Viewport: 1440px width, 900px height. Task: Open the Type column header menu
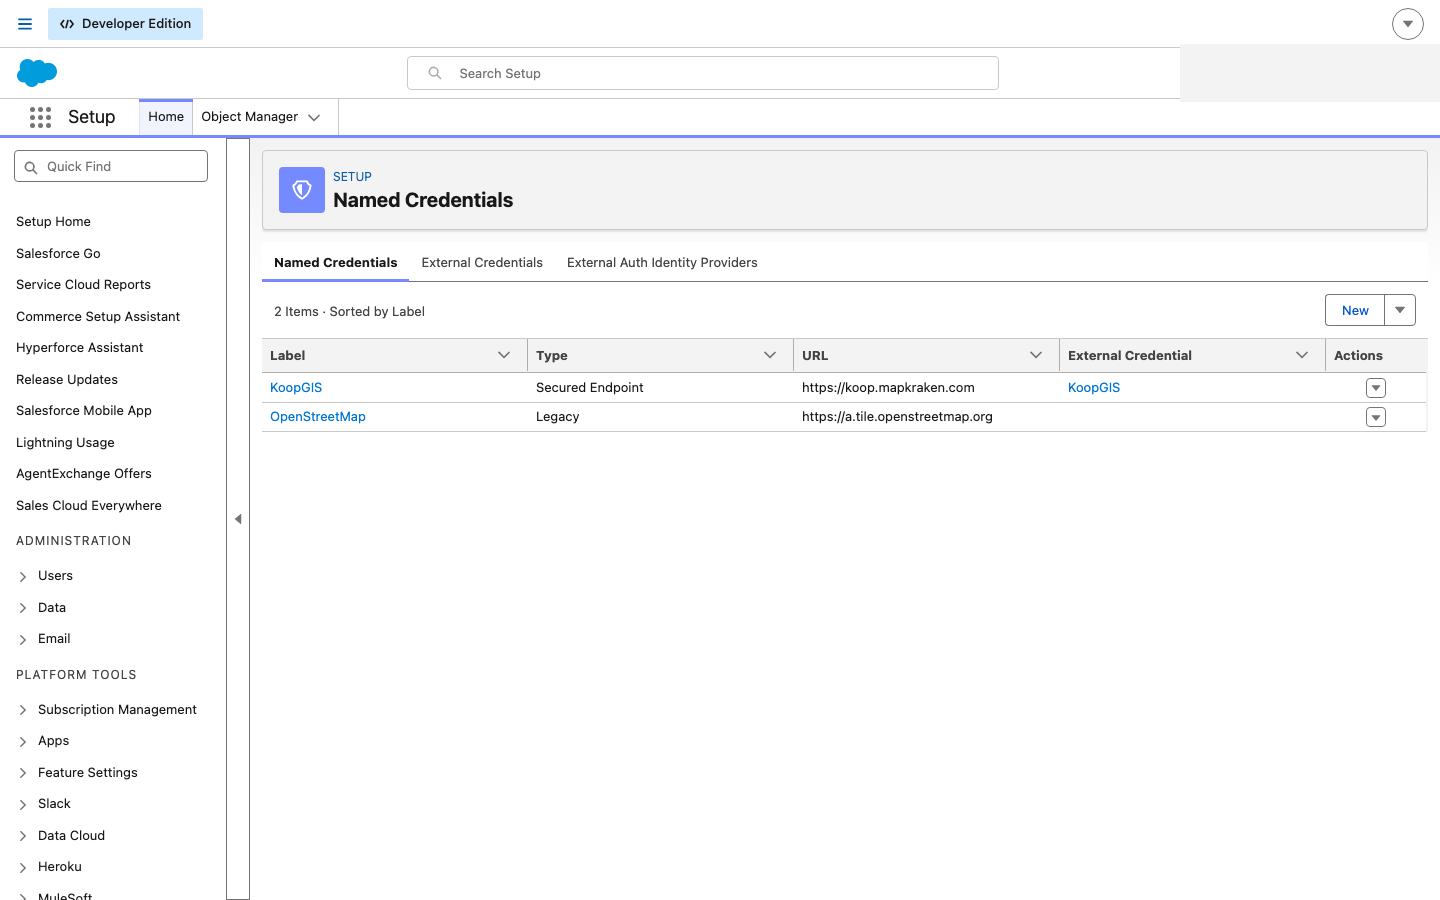tap(770, 355)
